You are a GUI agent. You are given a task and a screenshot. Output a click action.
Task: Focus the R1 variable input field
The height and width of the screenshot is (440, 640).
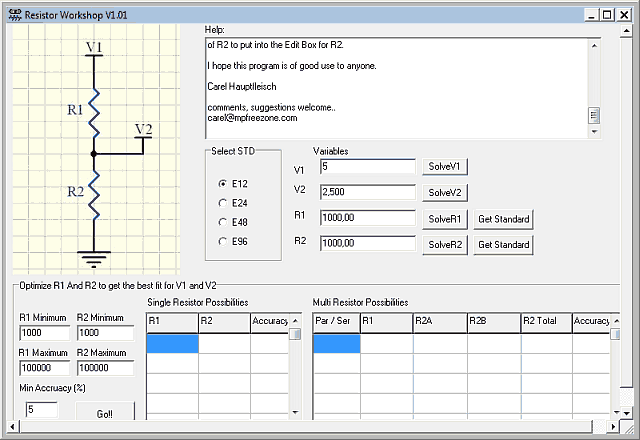point(367,218)
